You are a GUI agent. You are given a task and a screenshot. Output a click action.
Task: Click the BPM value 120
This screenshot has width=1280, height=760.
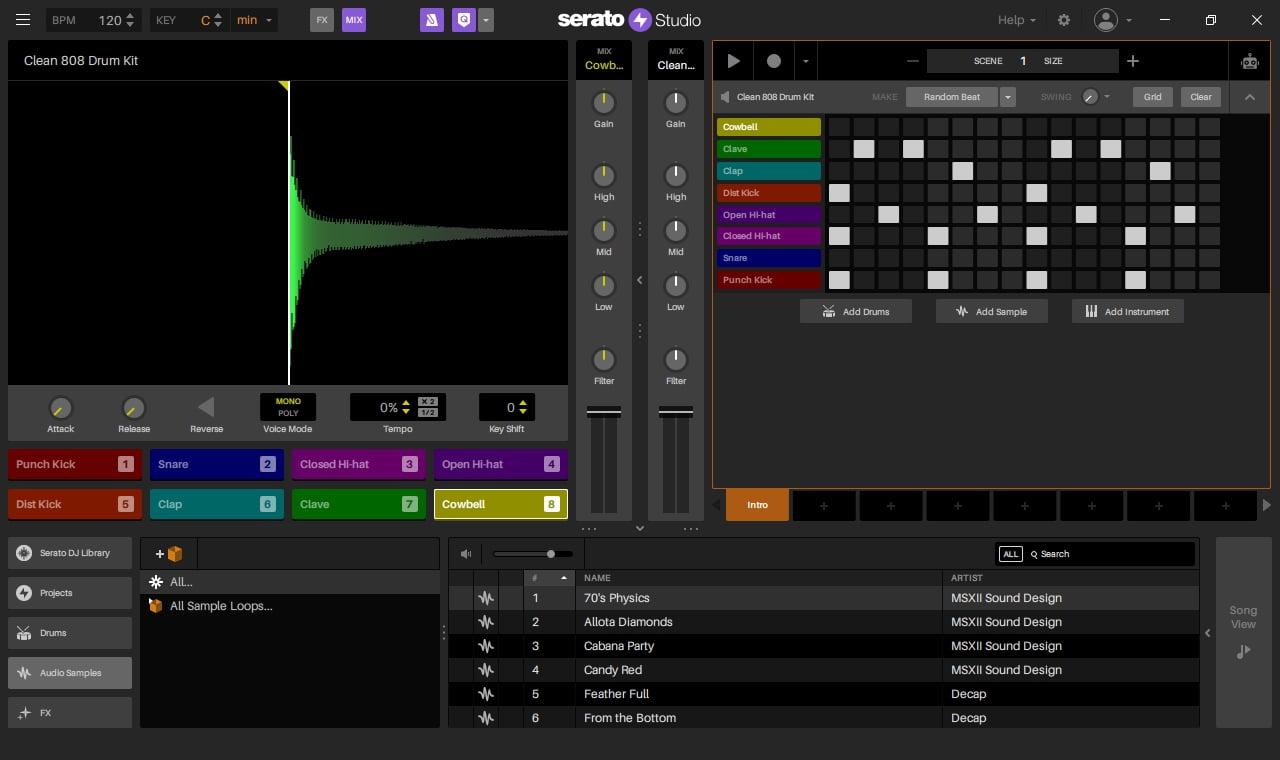110,20
